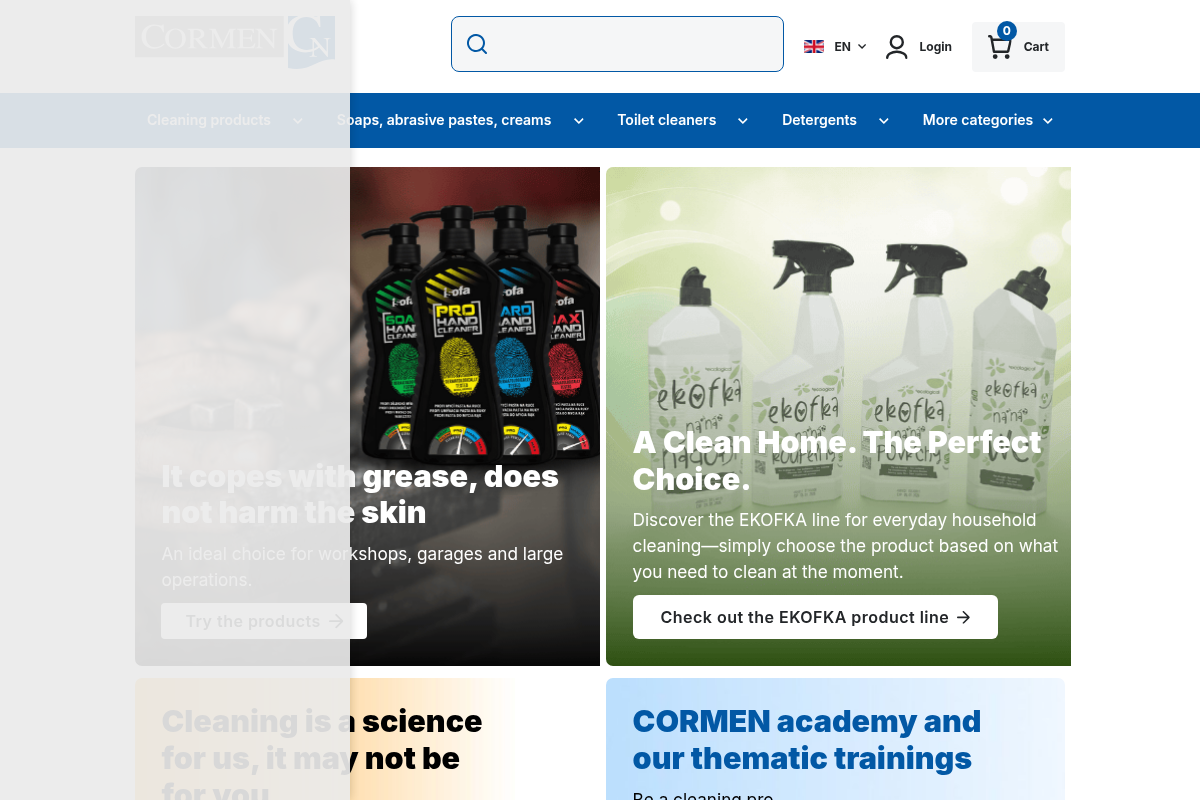This screenshot has width=1200, height=800.
Task: Expand the Toilet cleaners chevron
Action: click(x=743, y=121)
